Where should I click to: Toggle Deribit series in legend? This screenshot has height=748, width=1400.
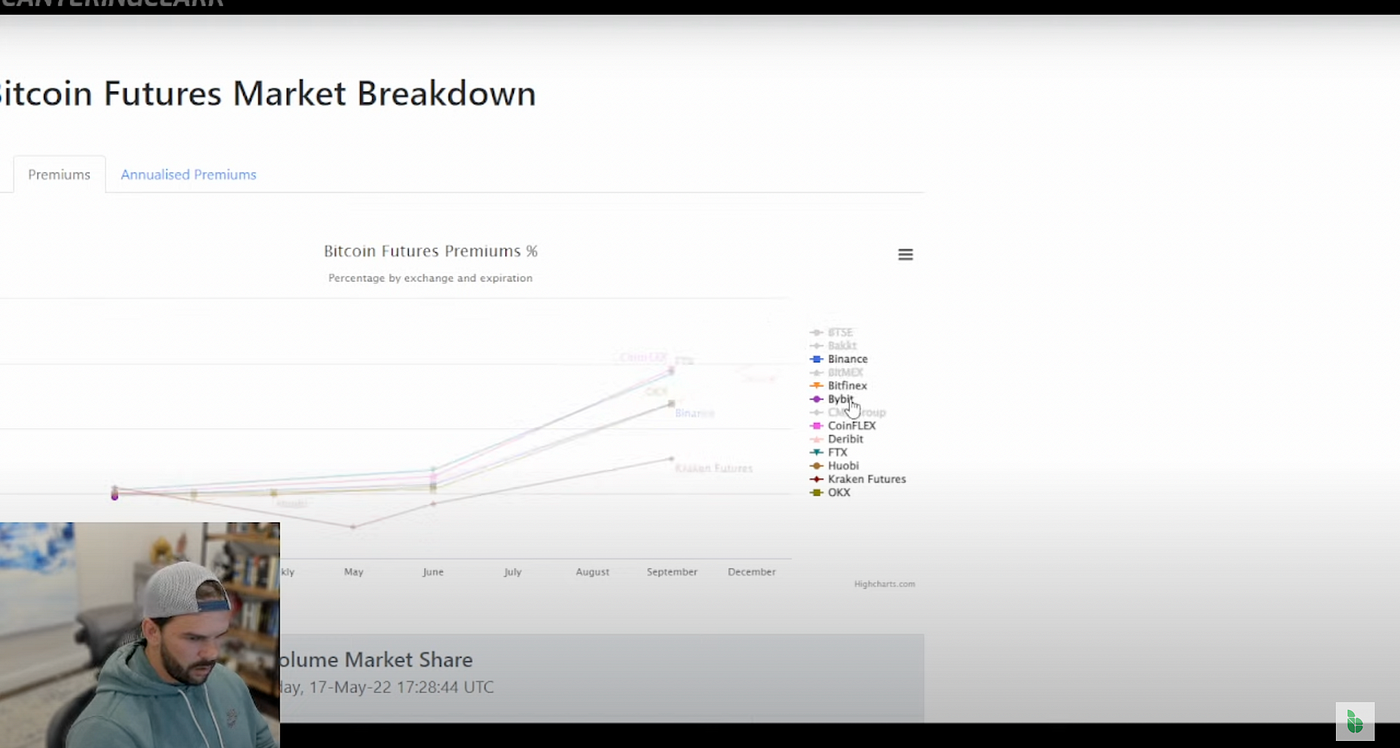[x=837, y=439]
